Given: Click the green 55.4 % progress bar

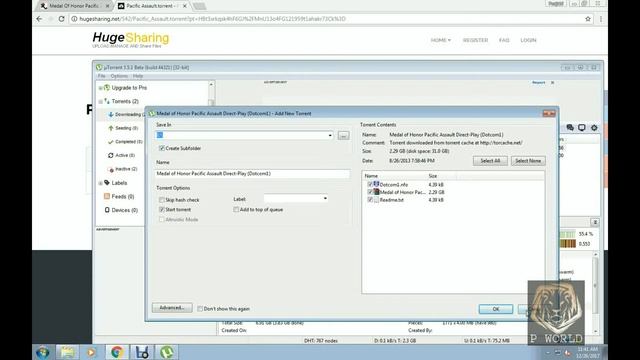Looking at the screenshot, I should tap(567, 234).
